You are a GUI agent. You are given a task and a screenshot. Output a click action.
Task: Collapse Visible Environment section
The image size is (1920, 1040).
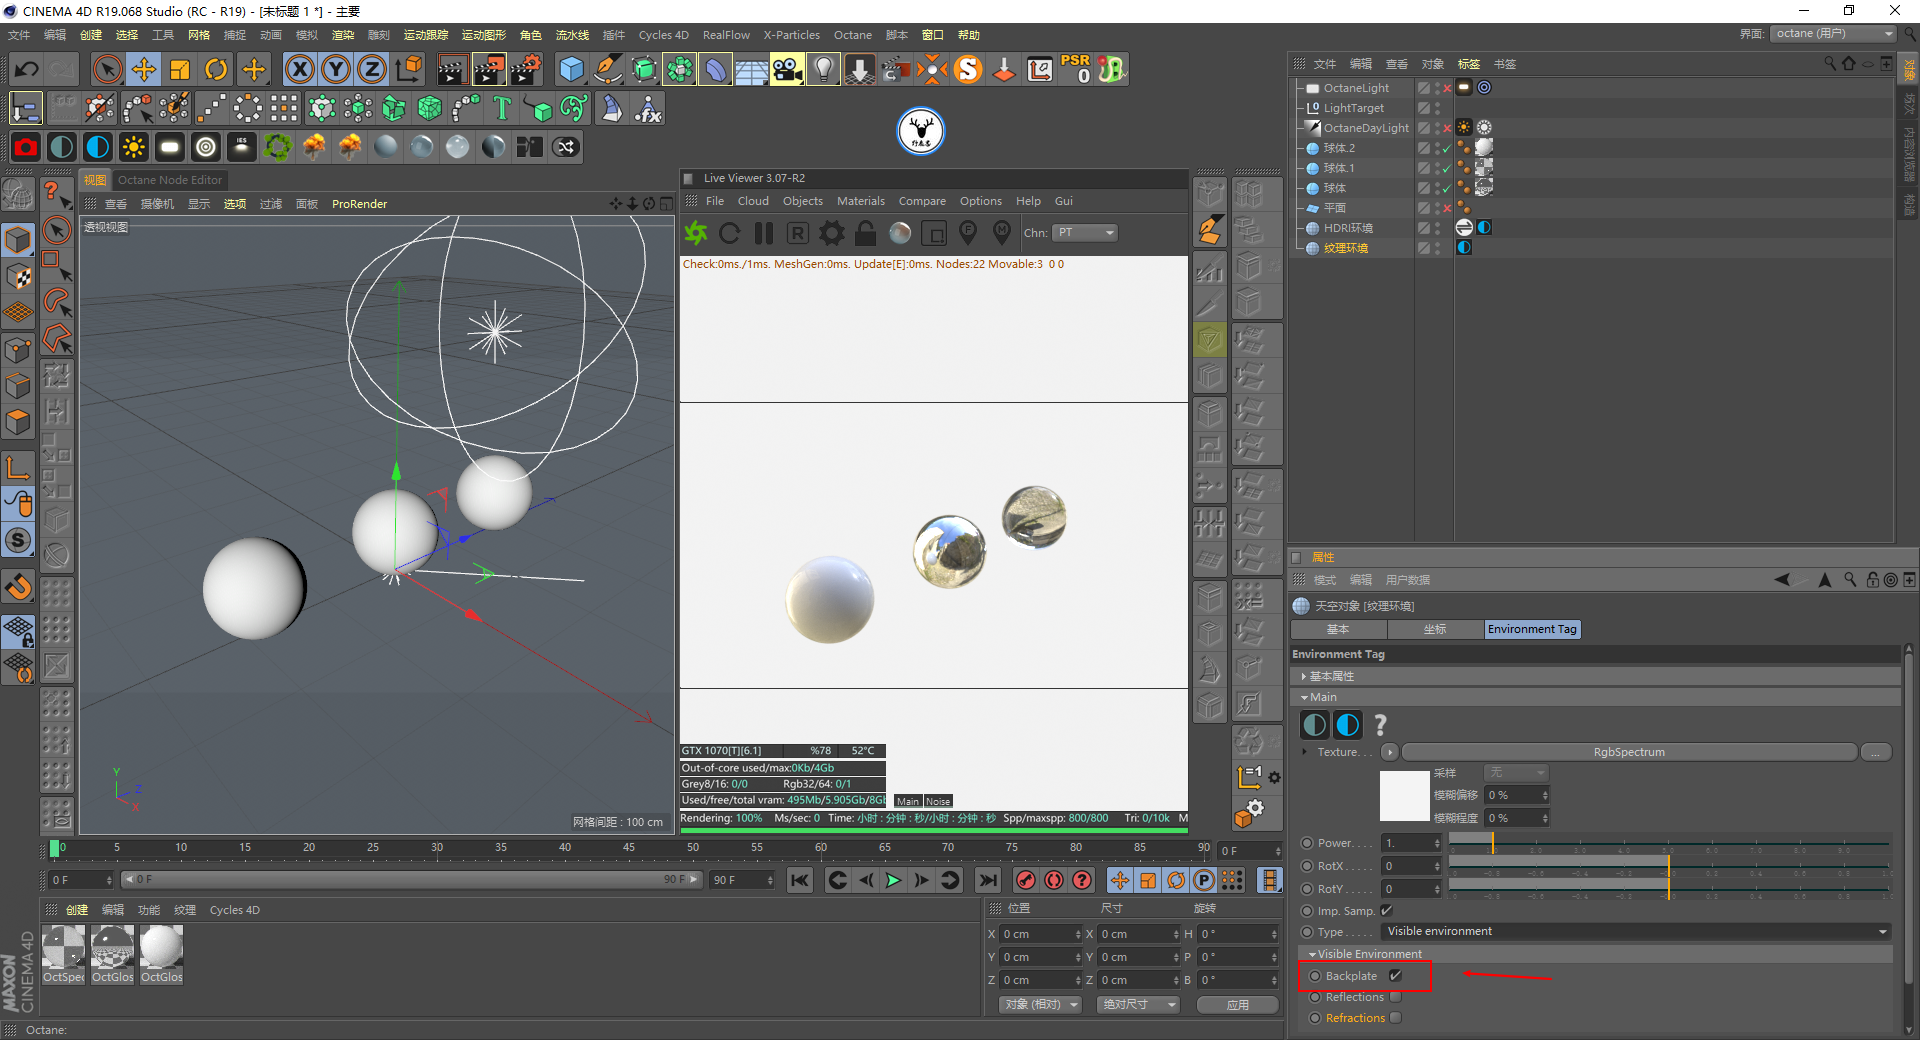tap(1312, 954)
